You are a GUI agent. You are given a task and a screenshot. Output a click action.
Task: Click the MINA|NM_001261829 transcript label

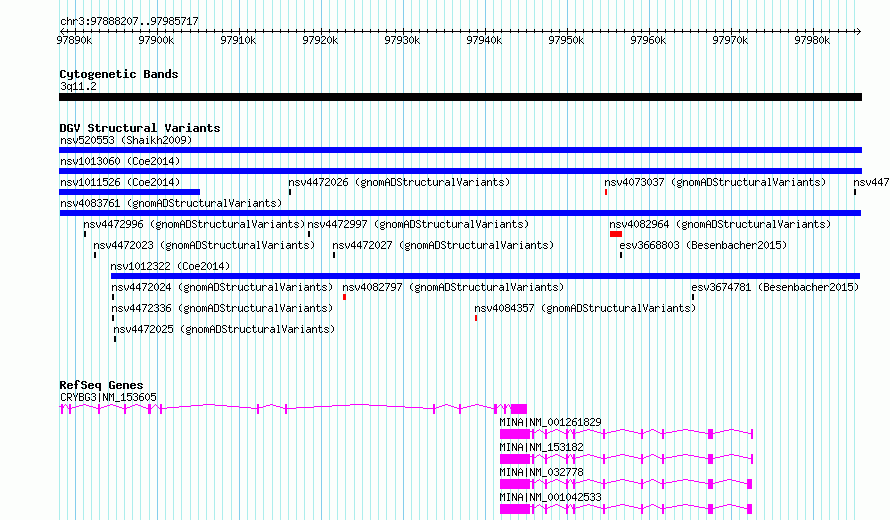coord(550,422)
